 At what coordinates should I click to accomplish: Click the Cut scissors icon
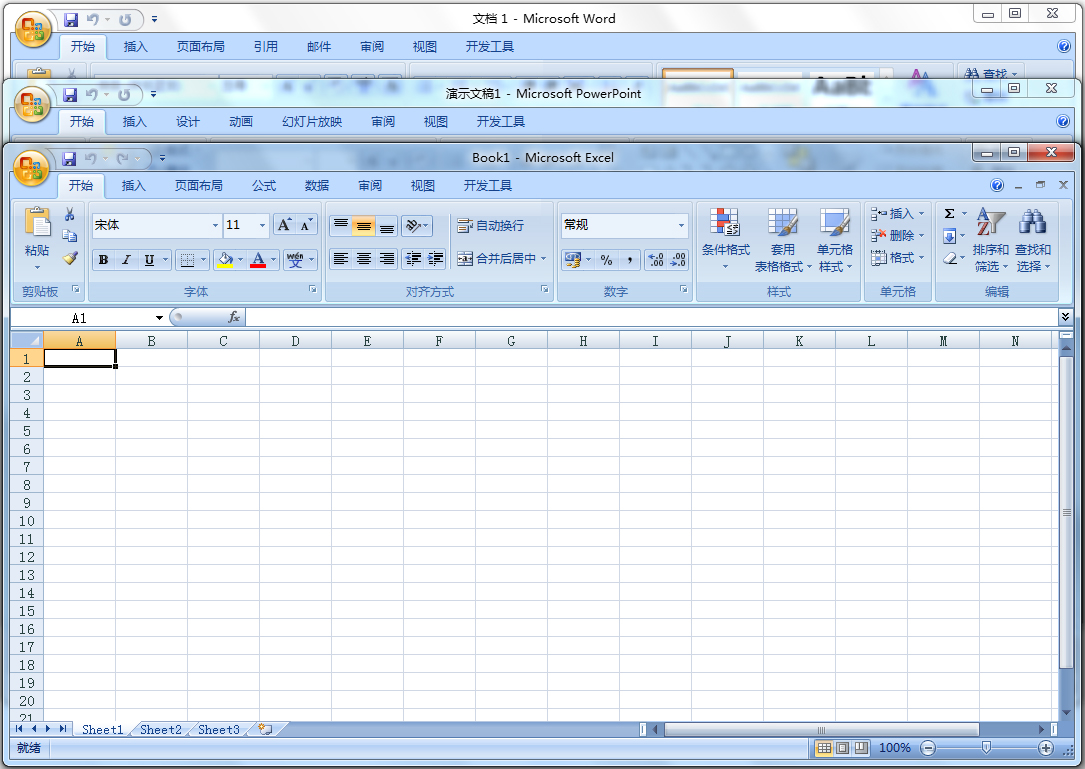(70, 214)
